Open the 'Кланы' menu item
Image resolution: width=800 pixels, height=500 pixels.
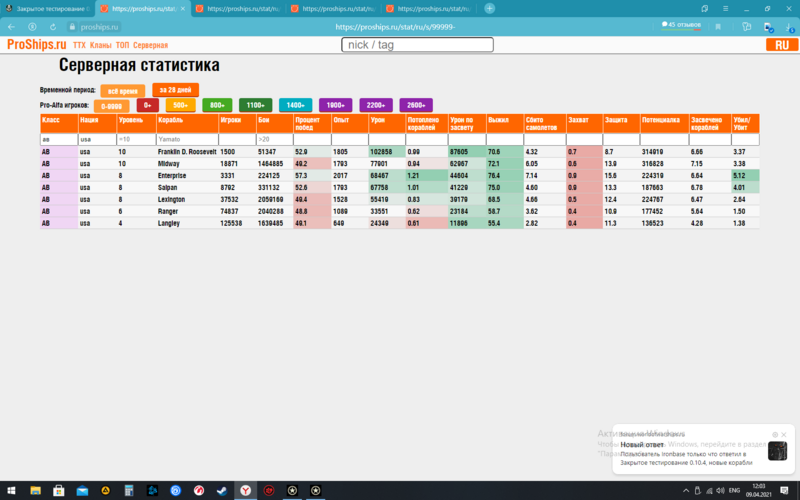click(x=100, y=45)
